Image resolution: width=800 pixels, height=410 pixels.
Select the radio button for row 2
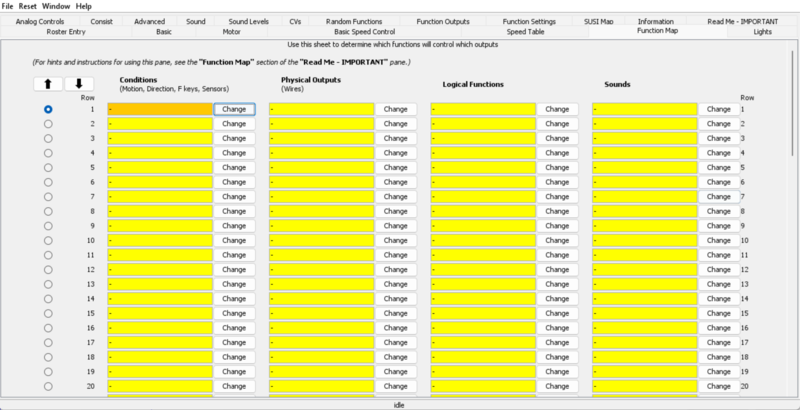(x=48, y=124)
